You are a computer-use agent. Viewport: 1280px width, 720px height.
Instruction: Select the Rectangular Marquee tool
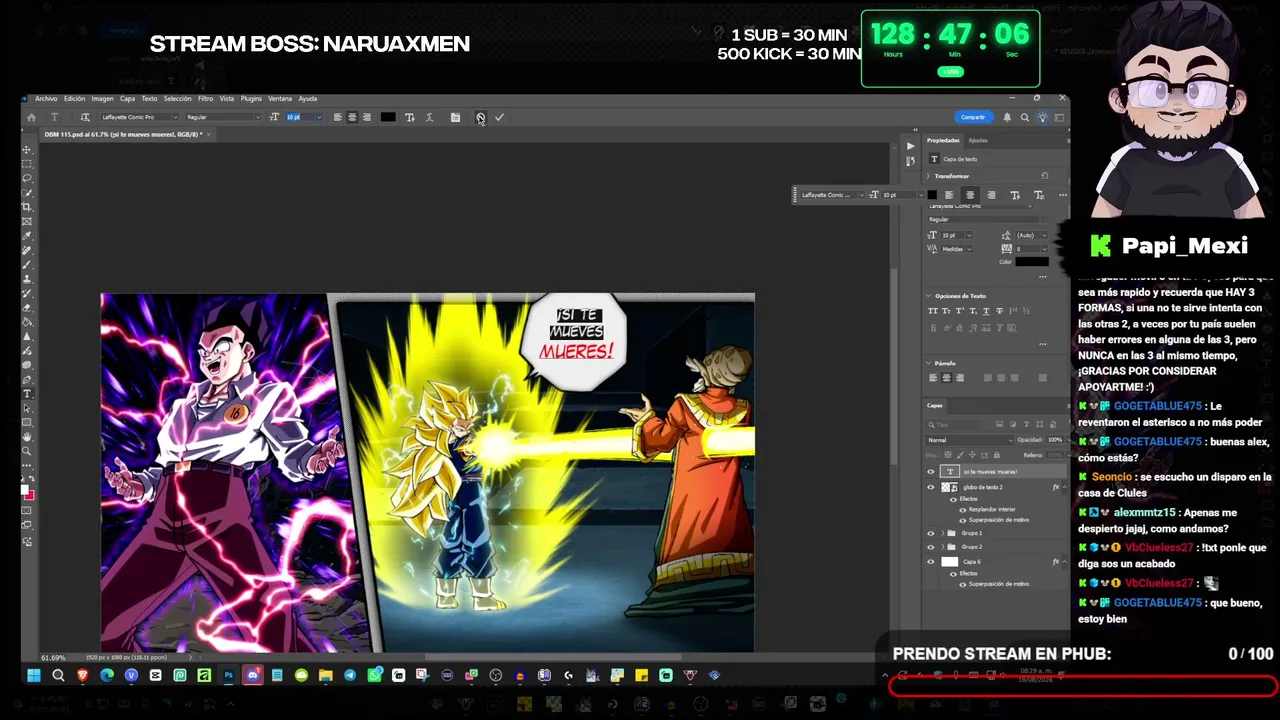pos(27,163)
